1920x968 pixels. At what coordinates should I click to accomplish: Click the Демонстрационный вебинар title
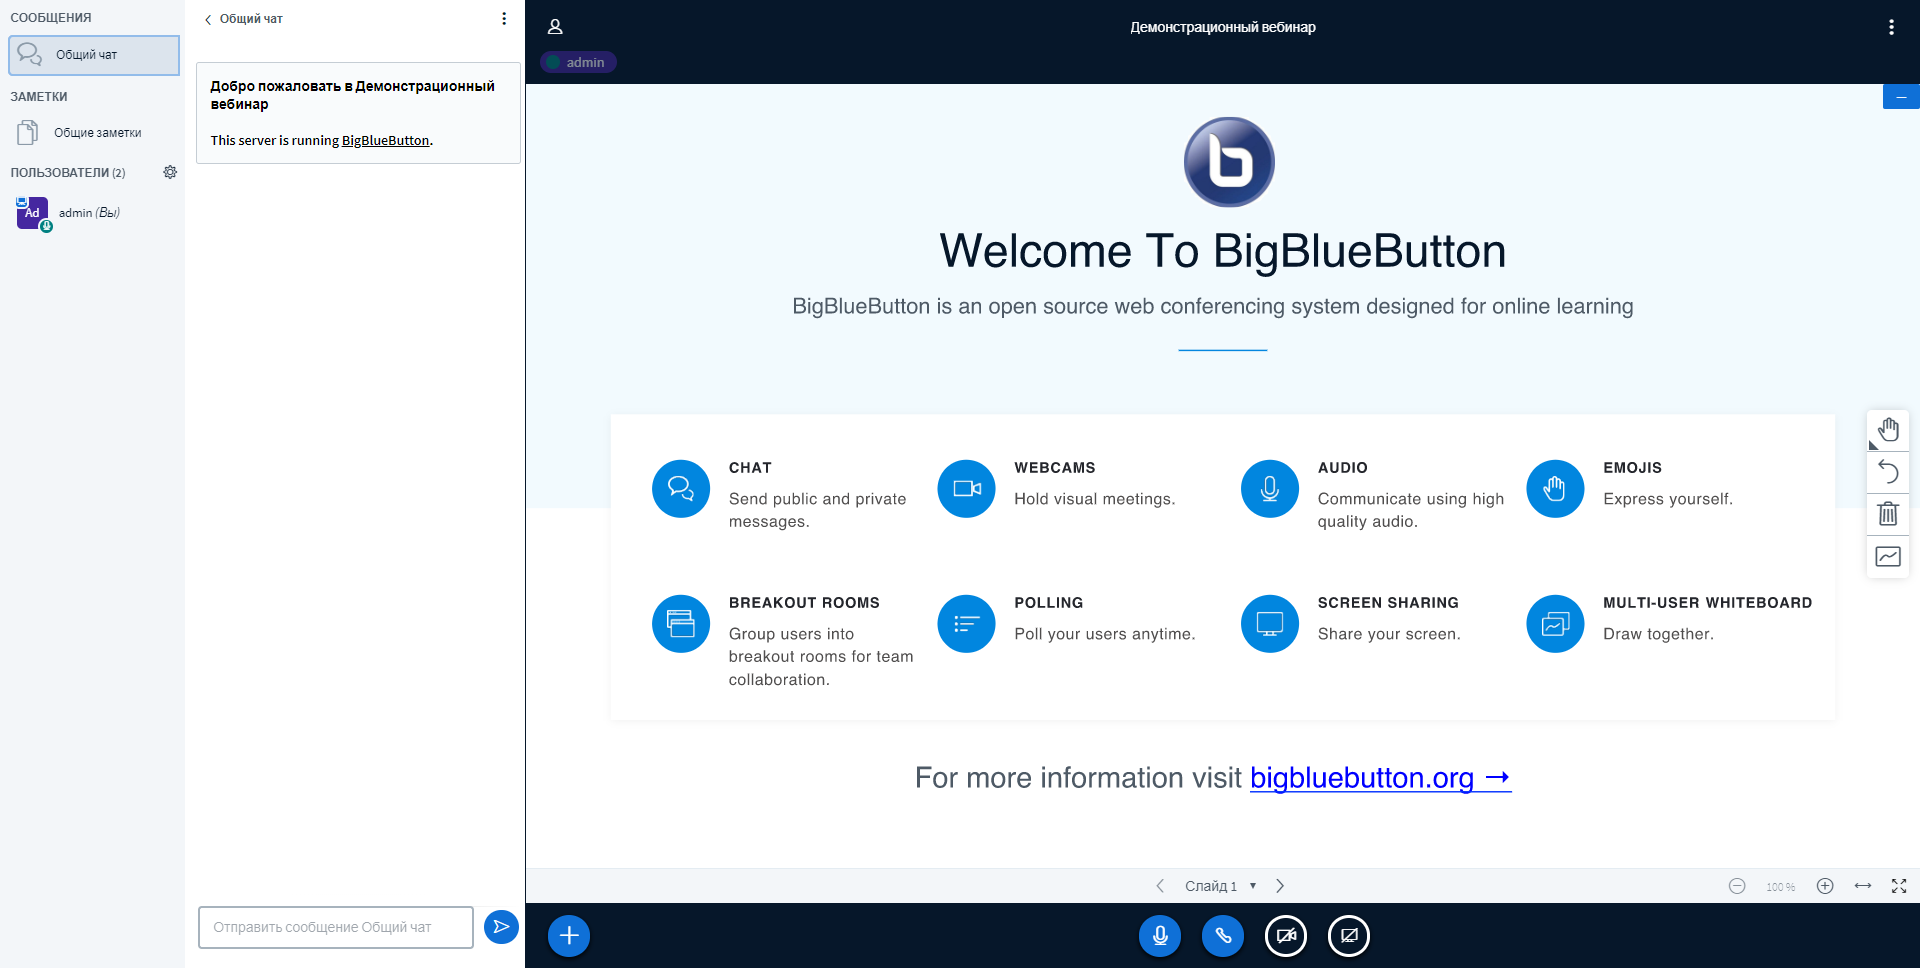pos(1223,27)
